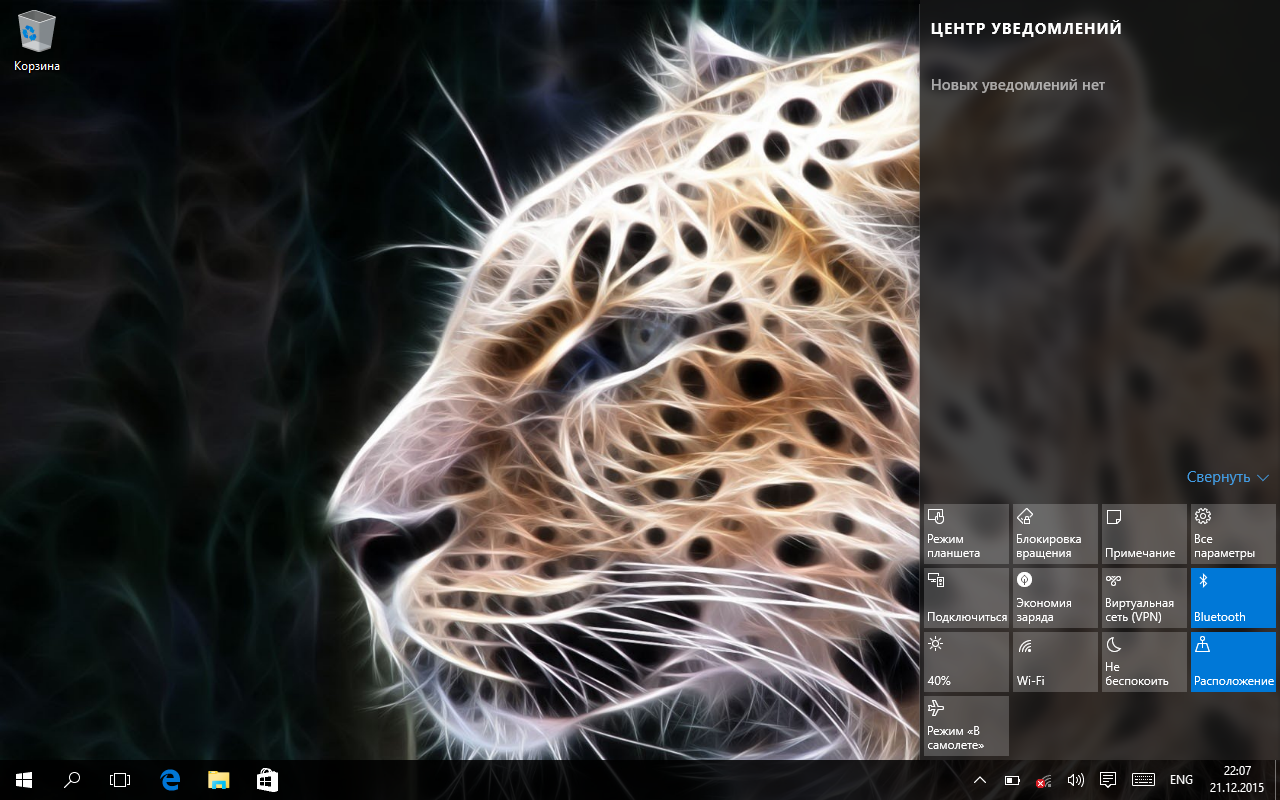
Task: Open Все параметры (All settings) tile
Action: click(1233, 534)
